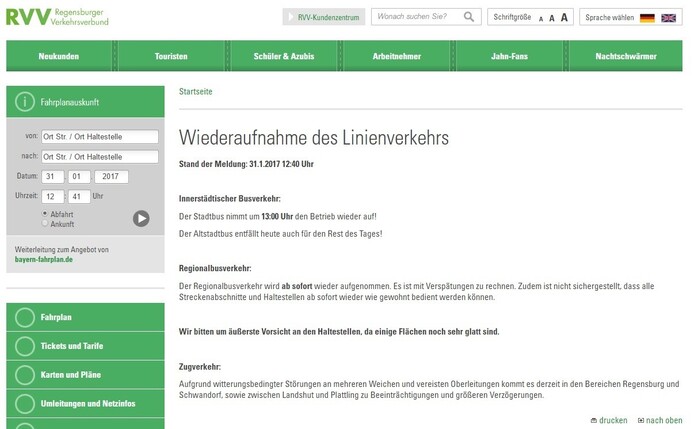Open the RVV-Kundenzentrum button
This screenshot has width=698, height=429.
tap(323, 18)
